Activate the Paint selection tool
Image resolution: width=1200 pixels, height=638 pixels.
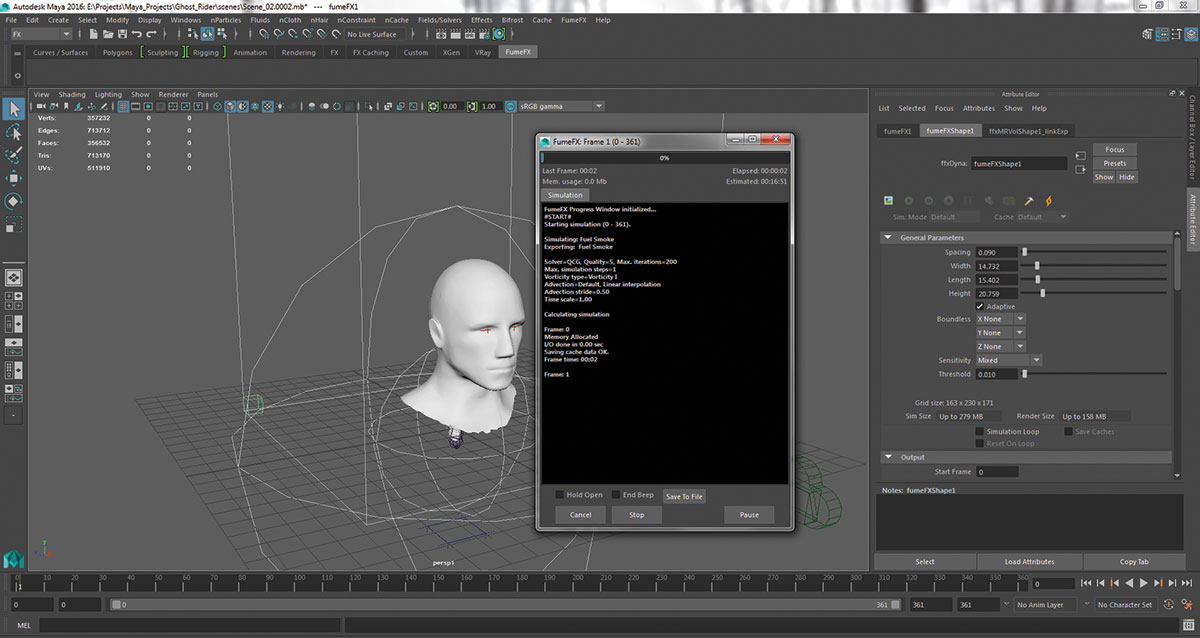pos(14,155)
